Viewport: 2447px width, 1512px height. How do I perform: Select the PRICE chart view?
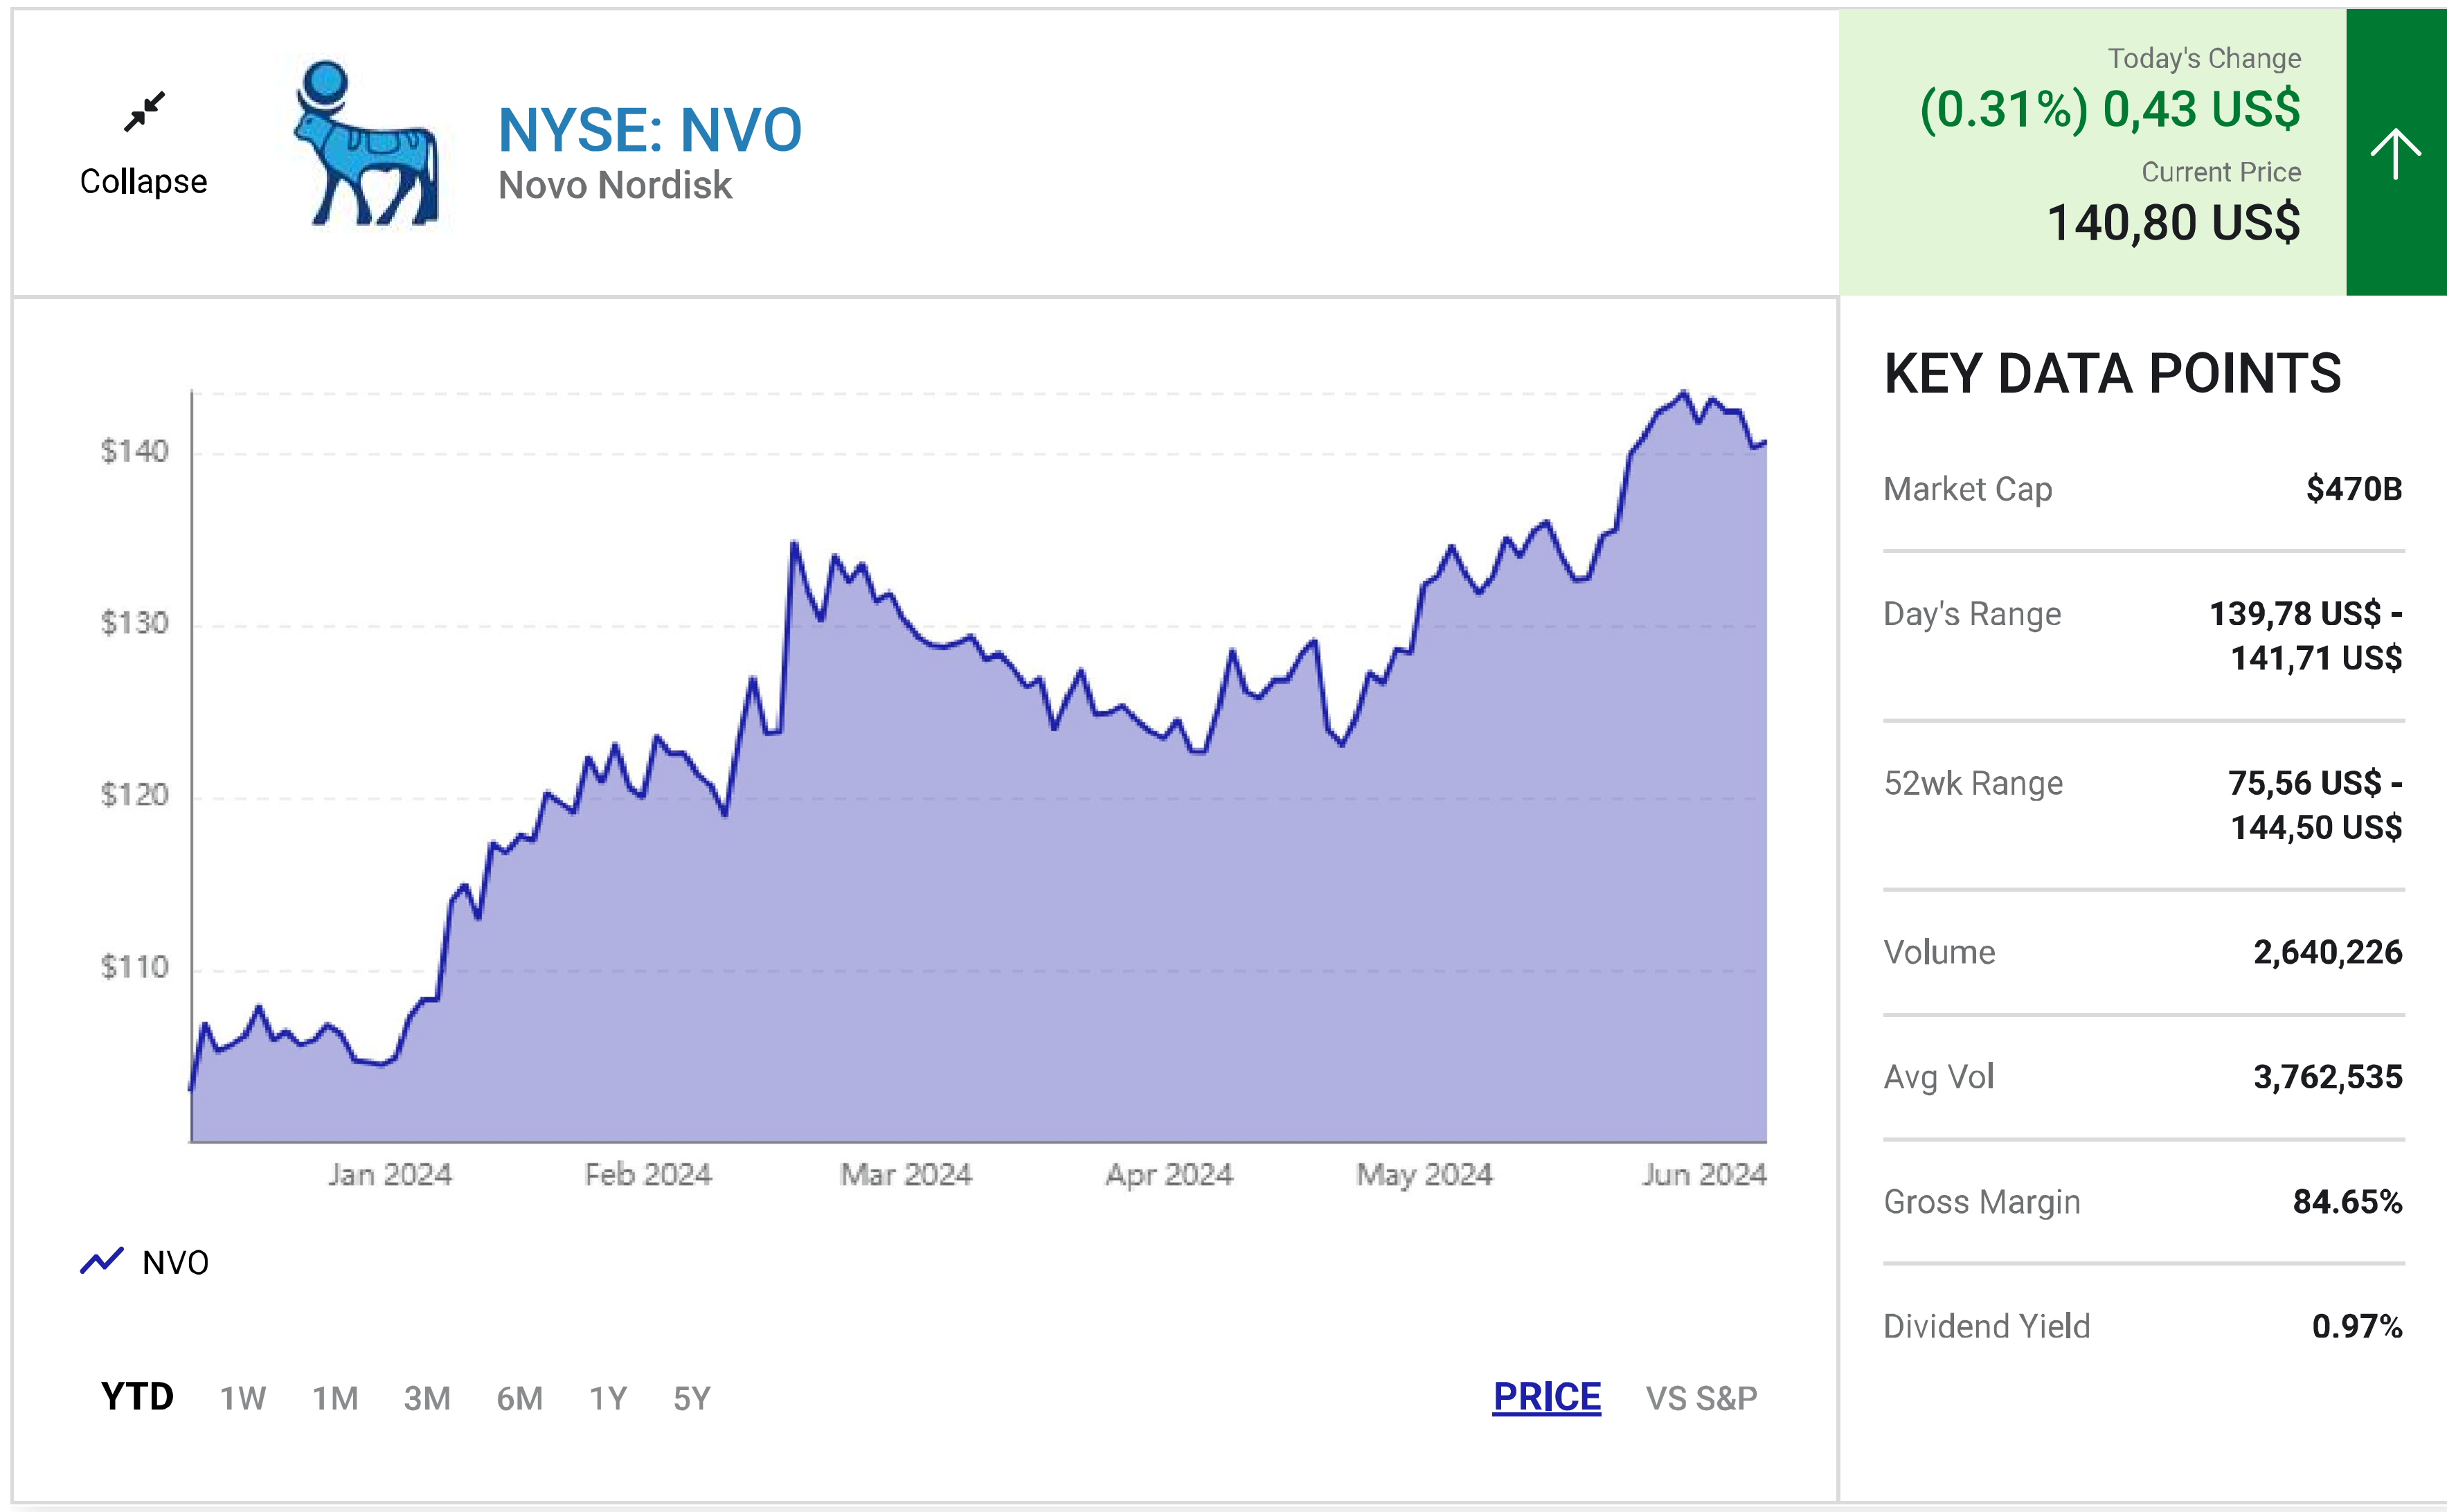point(1546,1397)
